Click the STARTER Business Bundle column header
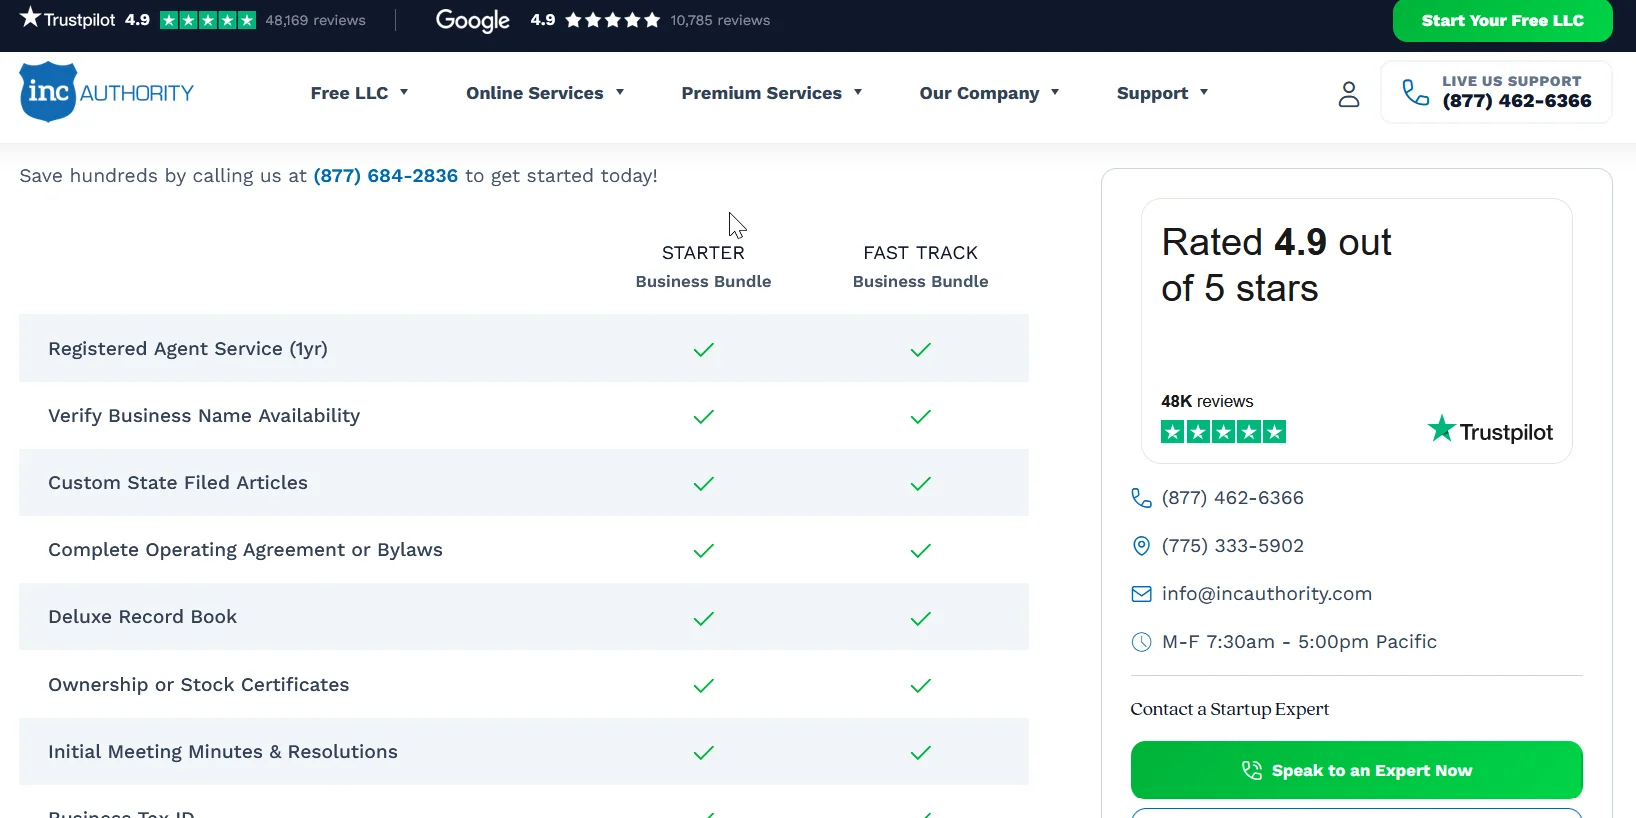1636x818 pixels. click(704, 267)
